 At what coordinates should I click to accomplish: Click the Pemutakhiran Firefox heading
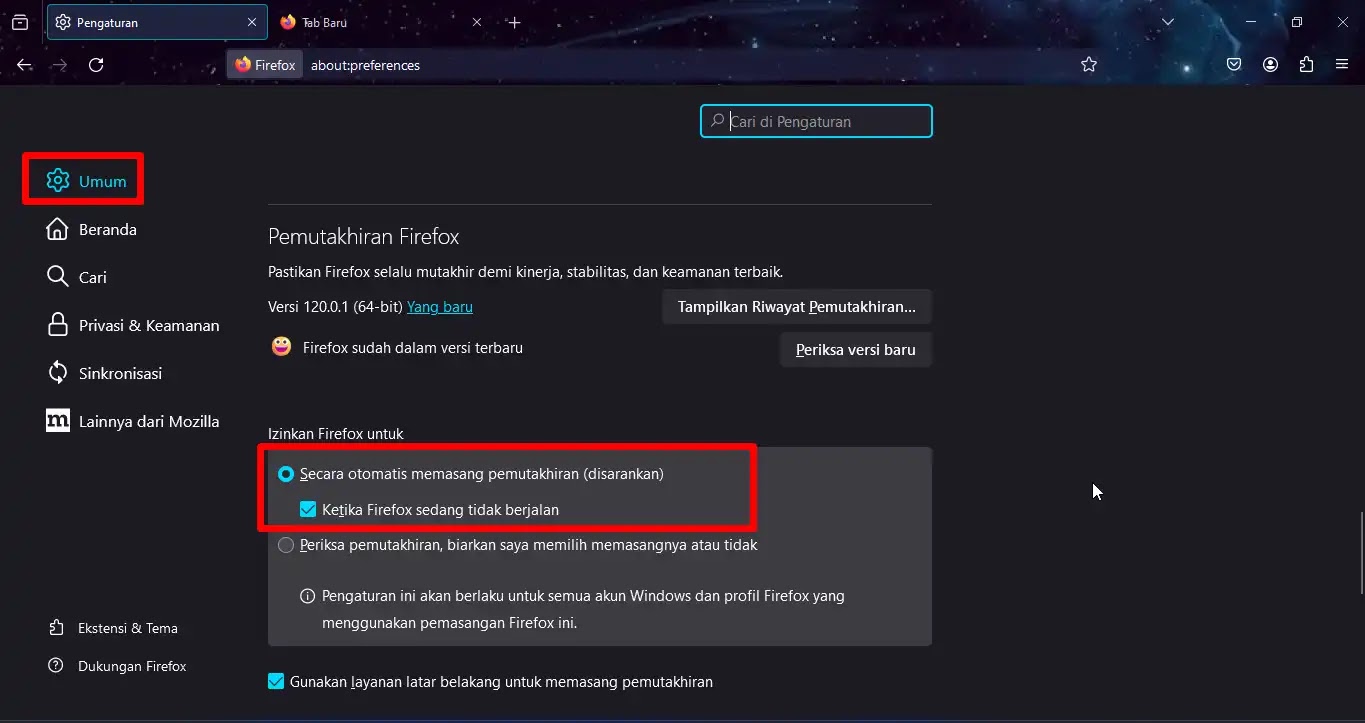point(364,237)
